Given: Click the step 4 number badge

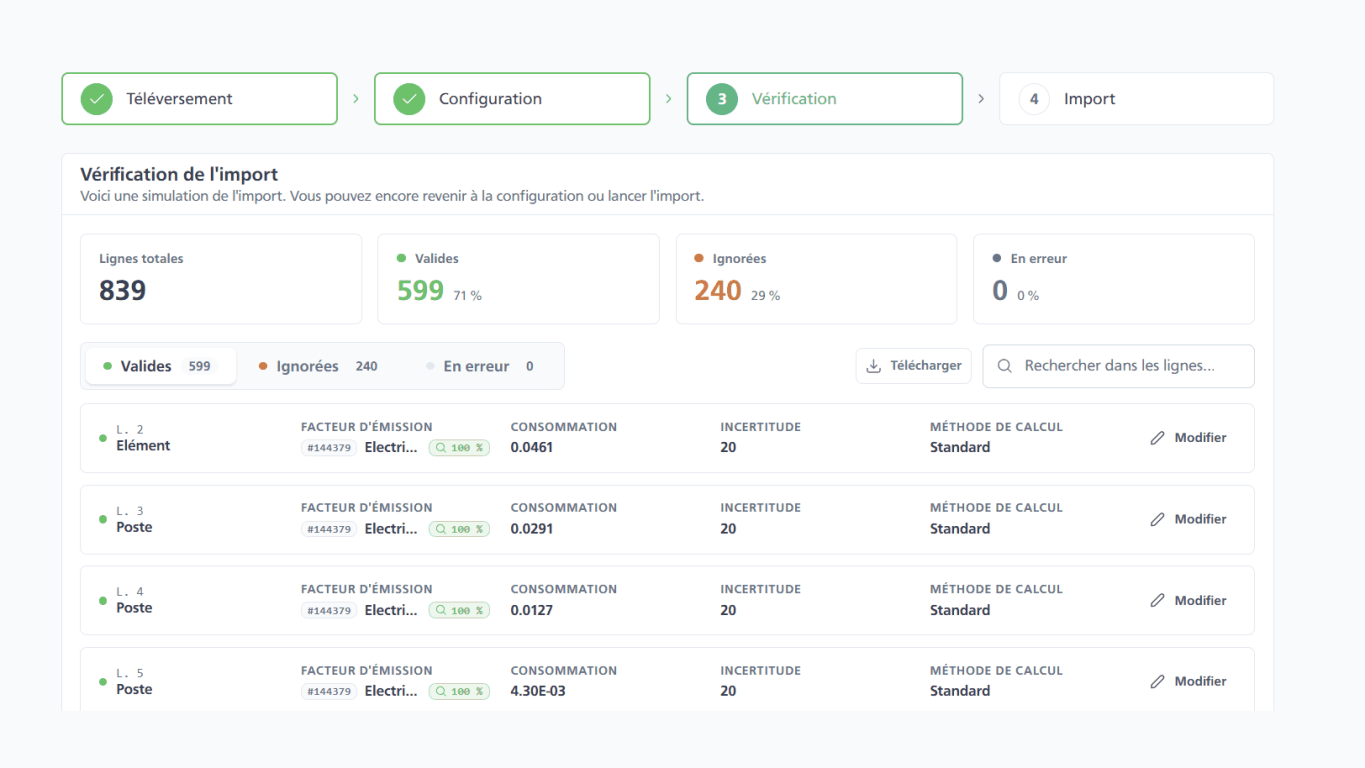Looking at the screenshot, I should [x=1034, y=99].
